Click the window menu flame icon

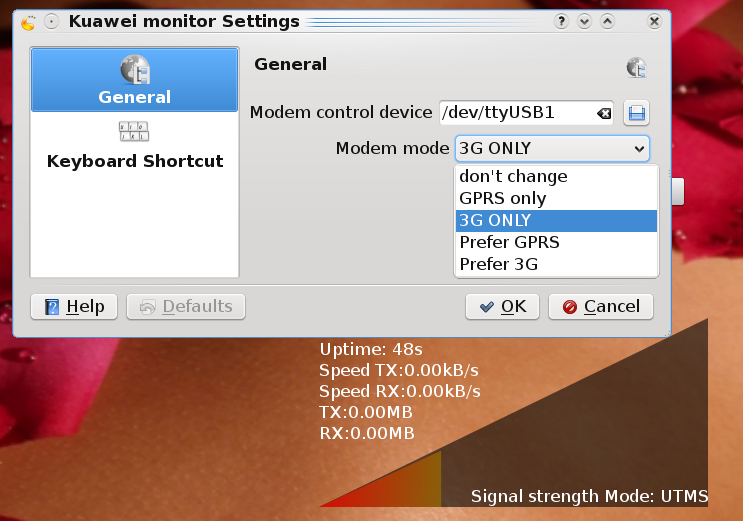point(28,22)
